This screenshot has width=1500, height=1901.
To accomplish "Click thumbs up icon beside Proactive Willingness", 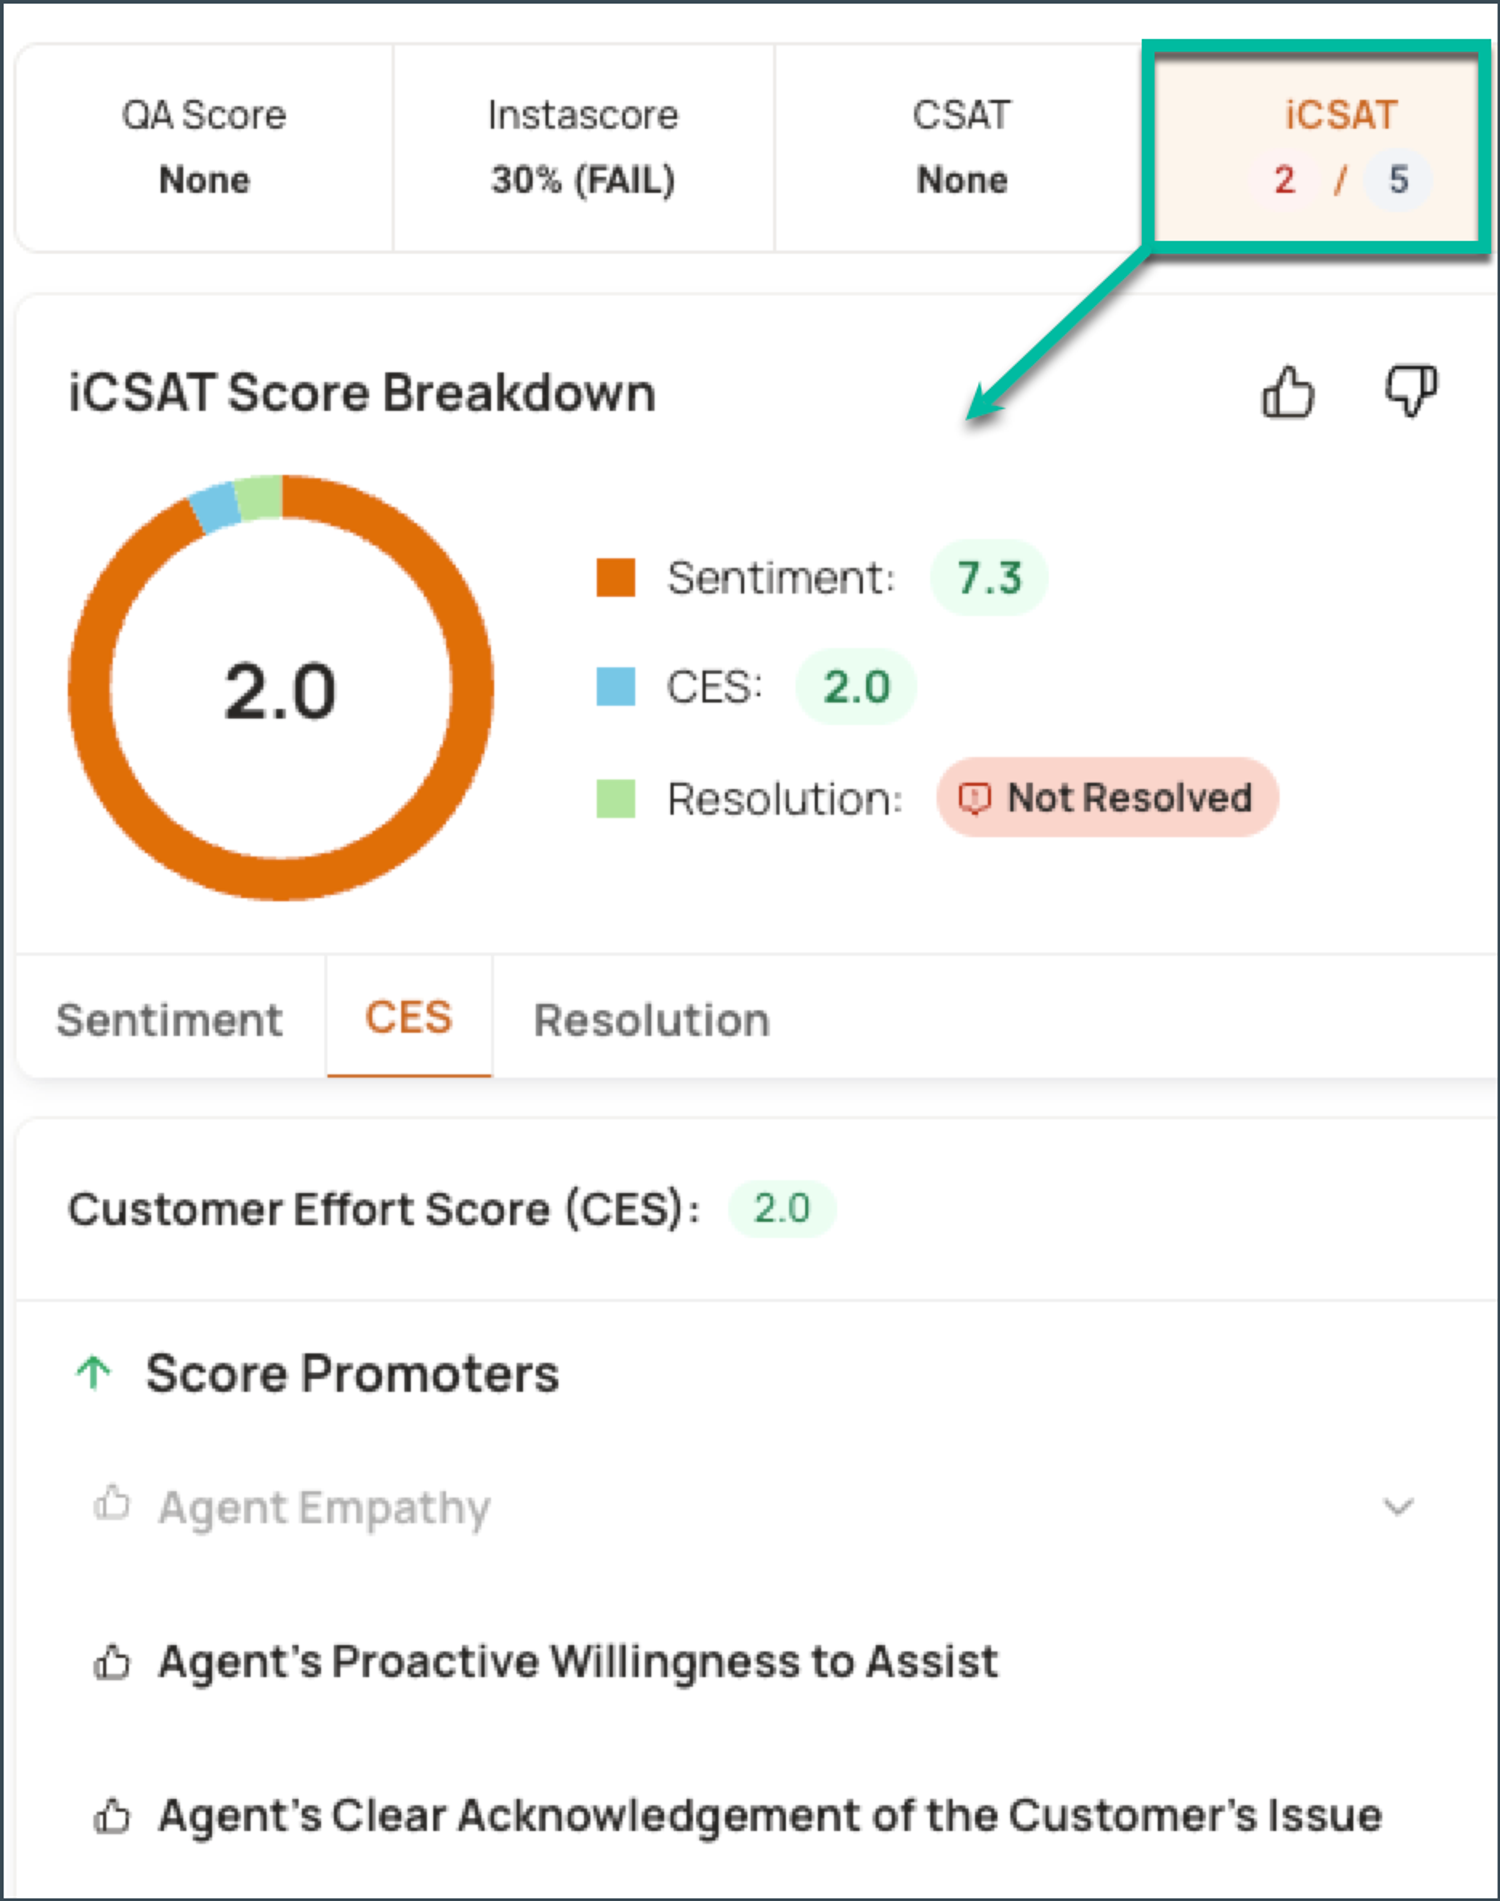I will click(112, 1662).
